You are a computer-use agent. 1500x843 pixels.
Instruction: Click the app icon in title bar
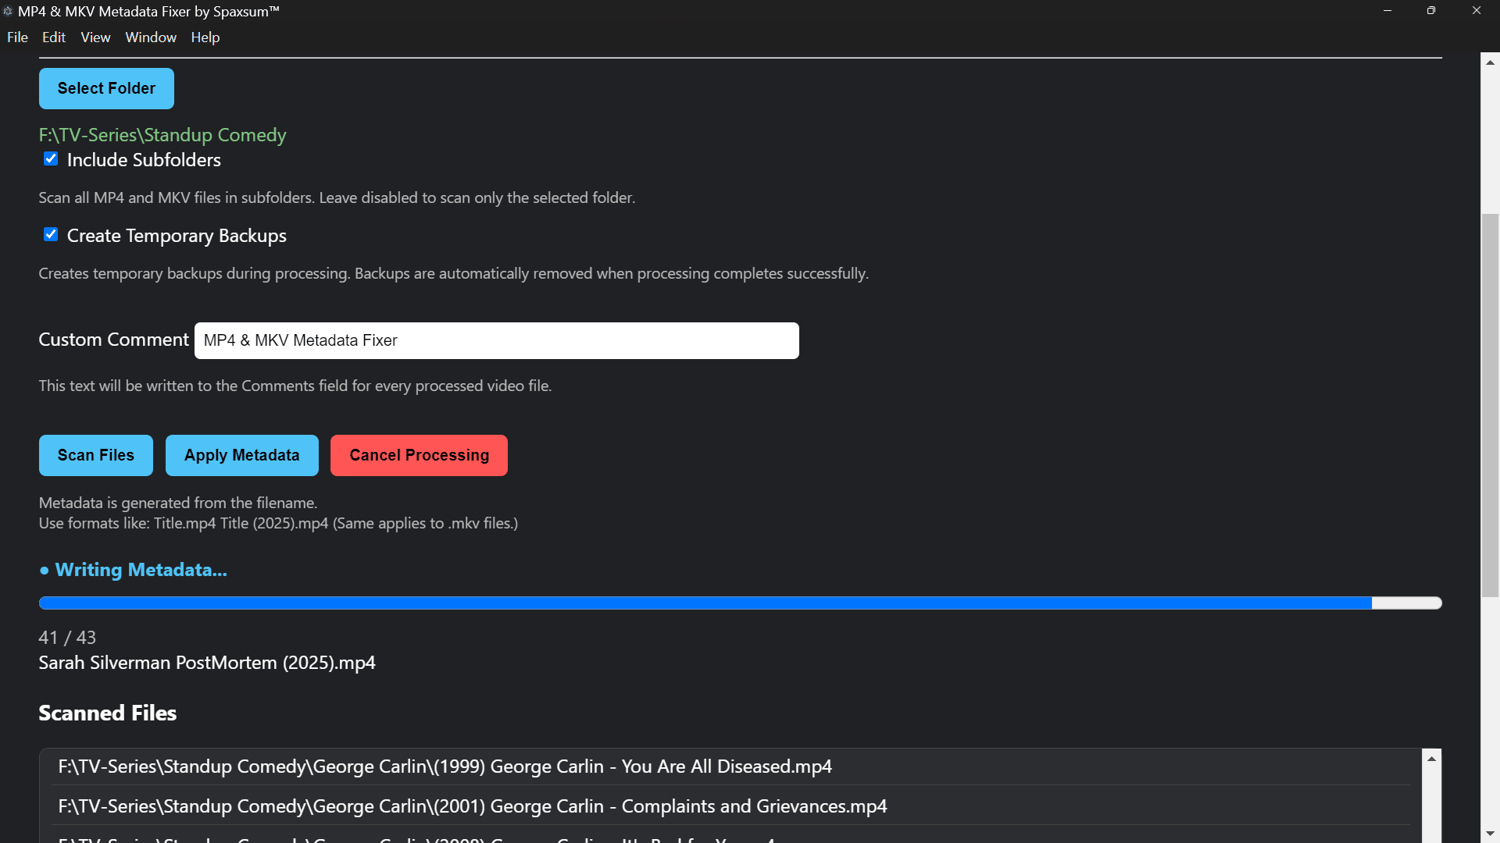click(x=8, y=11)
